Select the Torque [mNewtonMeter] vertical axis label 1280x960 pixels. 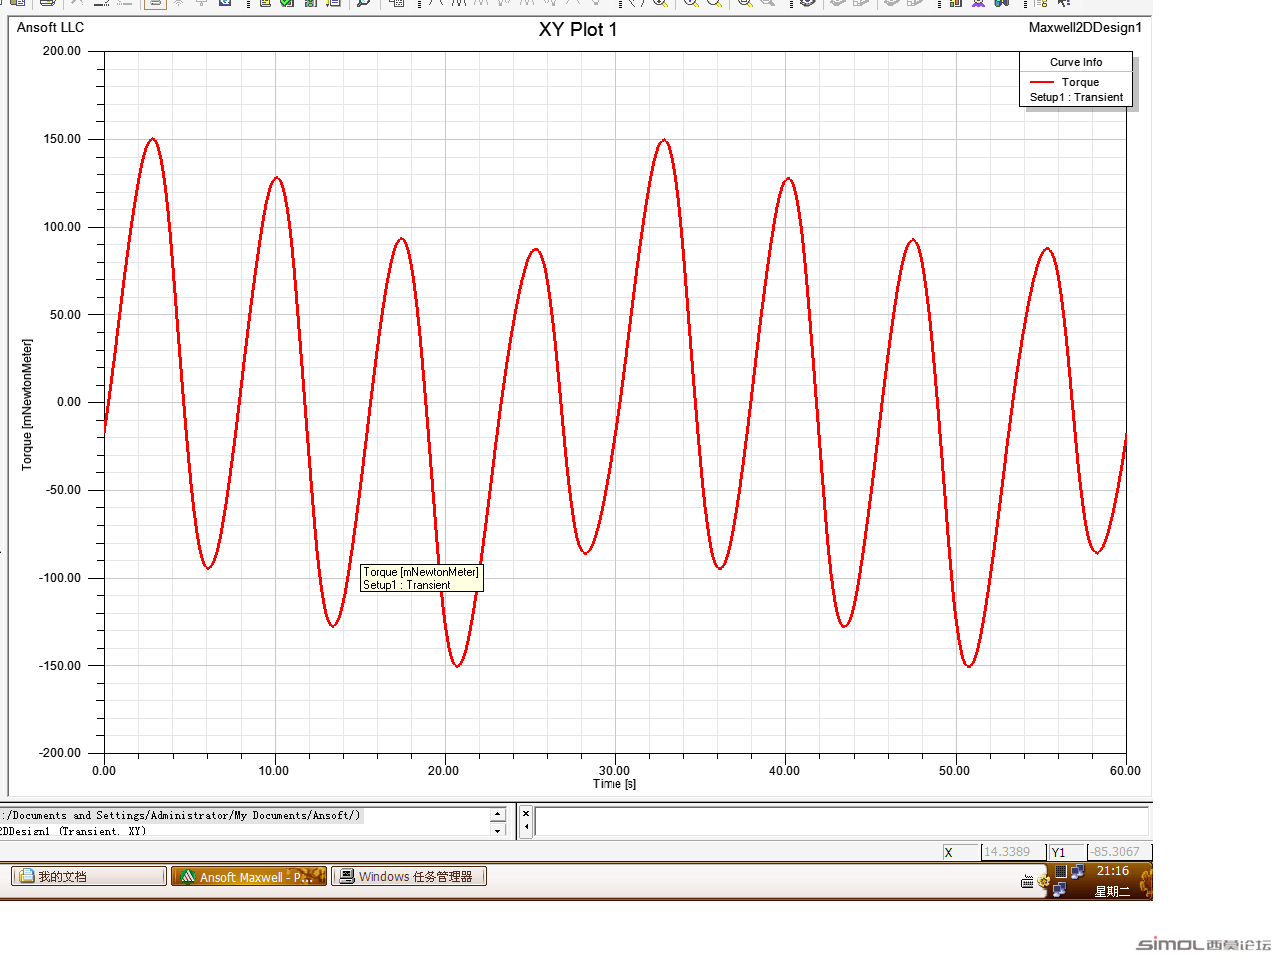pos(27,404)
